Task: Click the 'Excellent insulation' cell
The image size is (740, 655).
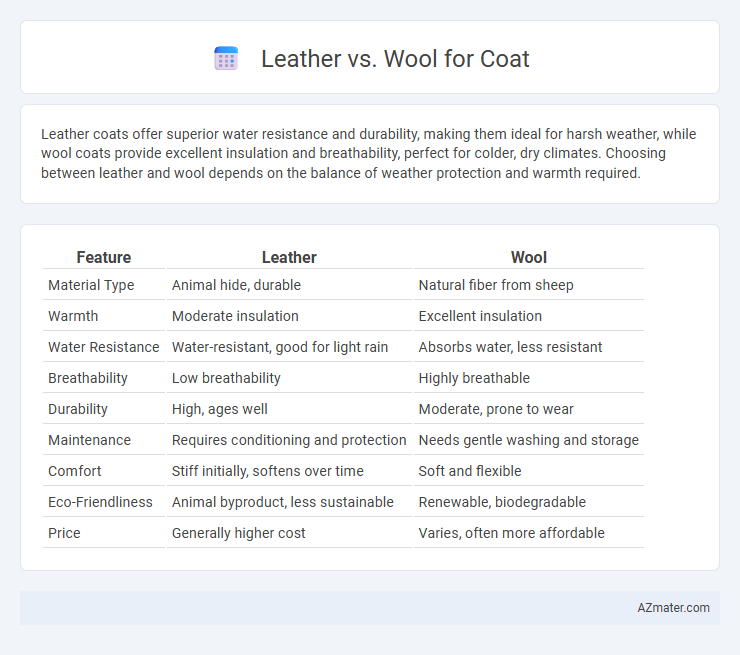Action: (x=529, y=316)
